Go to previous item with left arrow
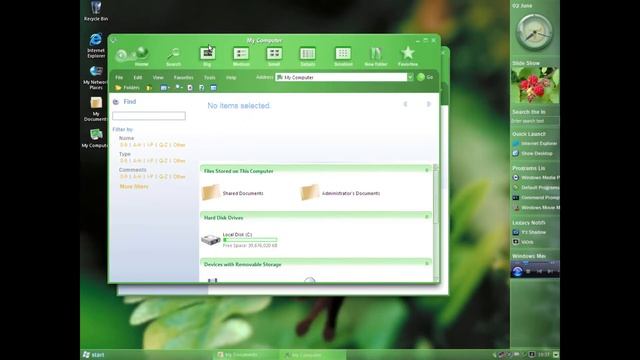 405,104
